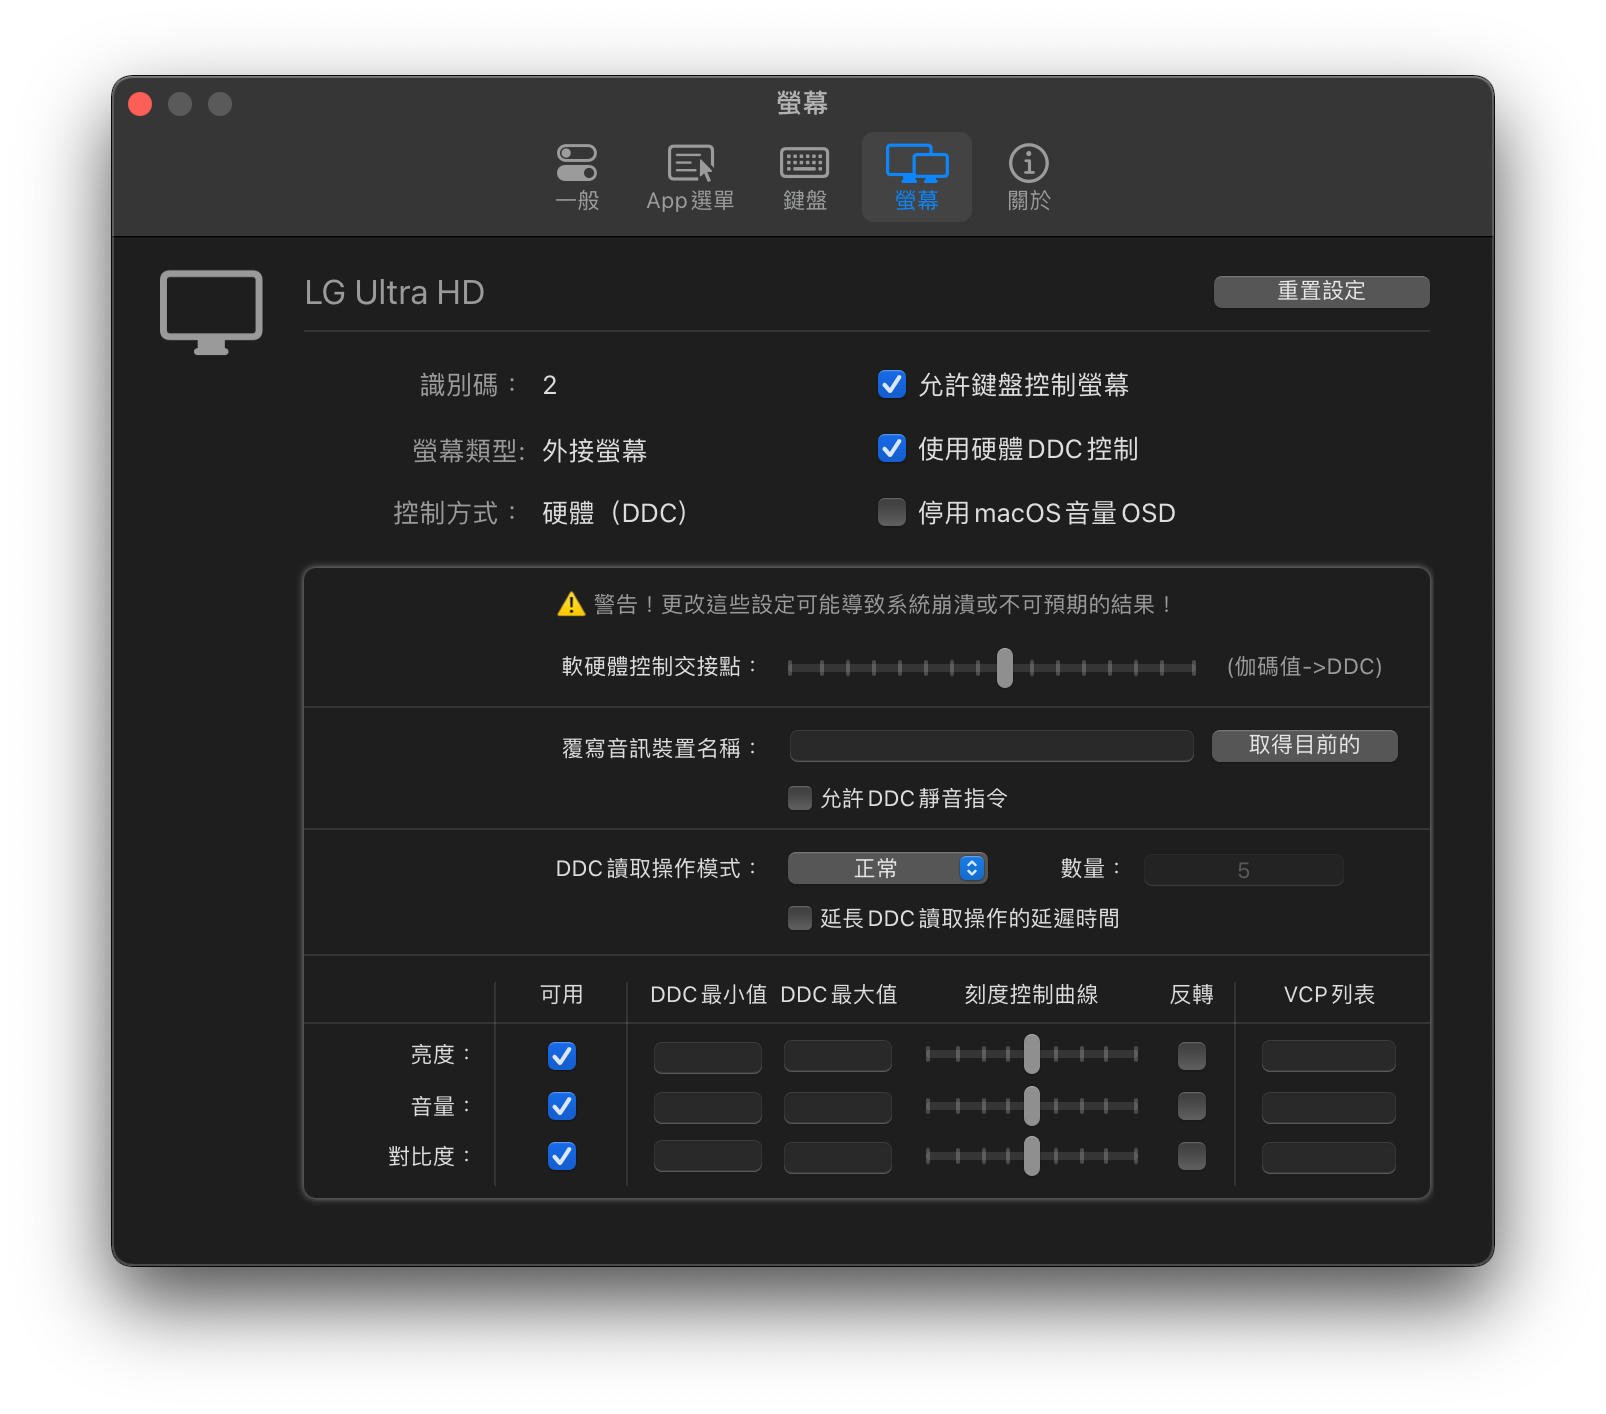Viewport: 1606px width, 1414px height.
Task: Click the (伽碼值->DDC) label
Action: coord(1305,666)
